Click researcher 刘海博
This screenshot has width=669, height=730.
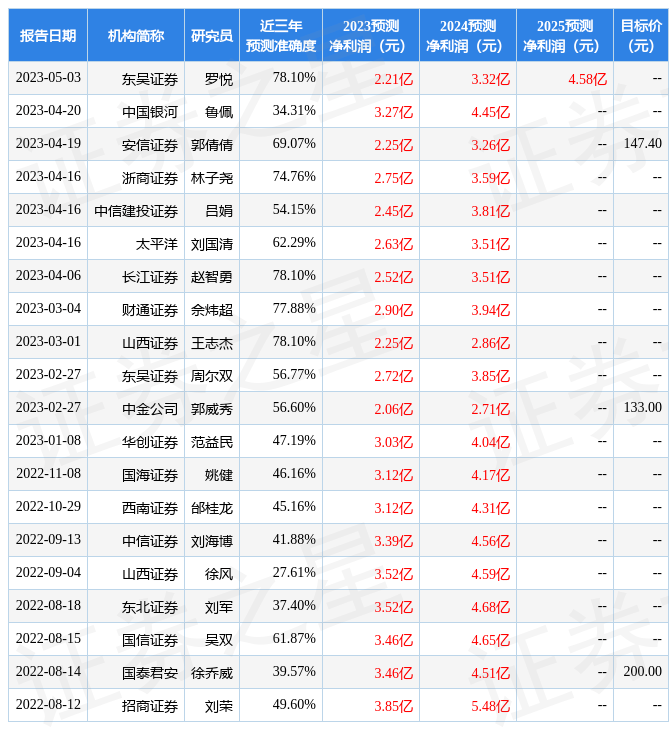coord(212,542)
